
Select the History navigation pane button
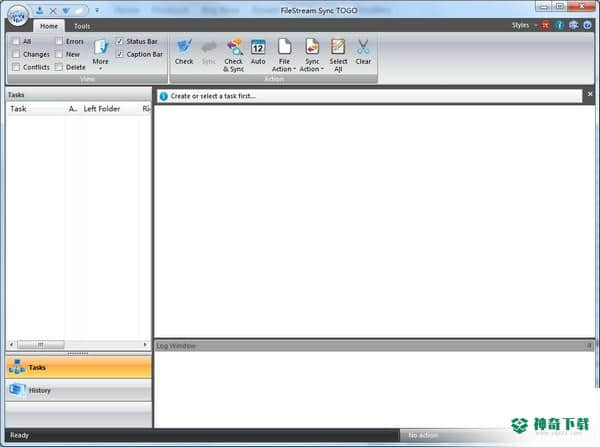coord(78,390)
